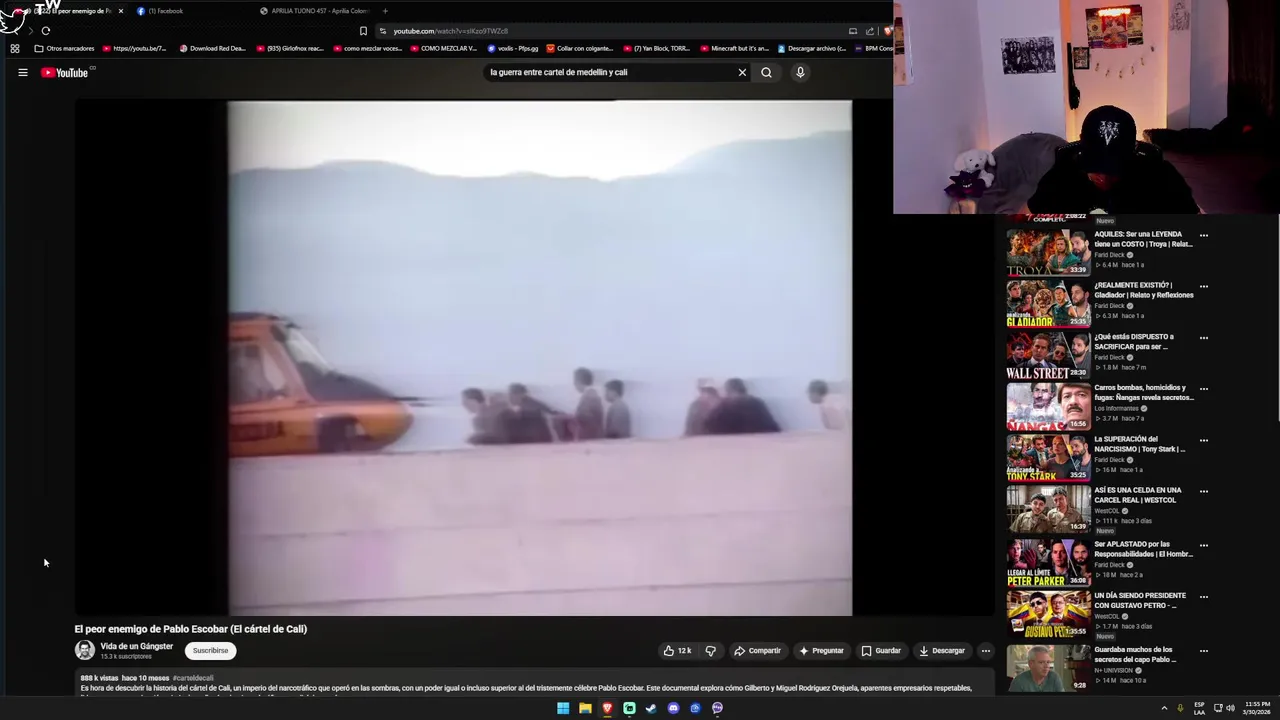Image resolution: width=1280 pixels, height=720 pixels.
Task: Clear the search query with the X
Action: (742, 72)
